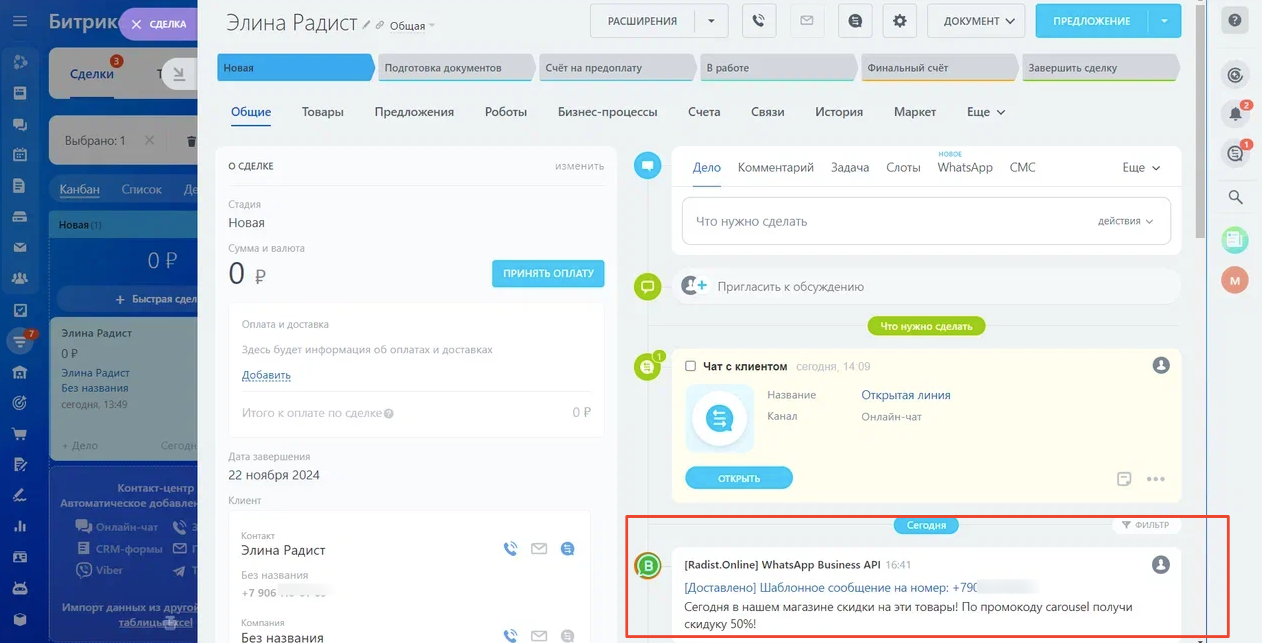
Task: Open действия dropdown in task field
Action: pos(1125,221)
